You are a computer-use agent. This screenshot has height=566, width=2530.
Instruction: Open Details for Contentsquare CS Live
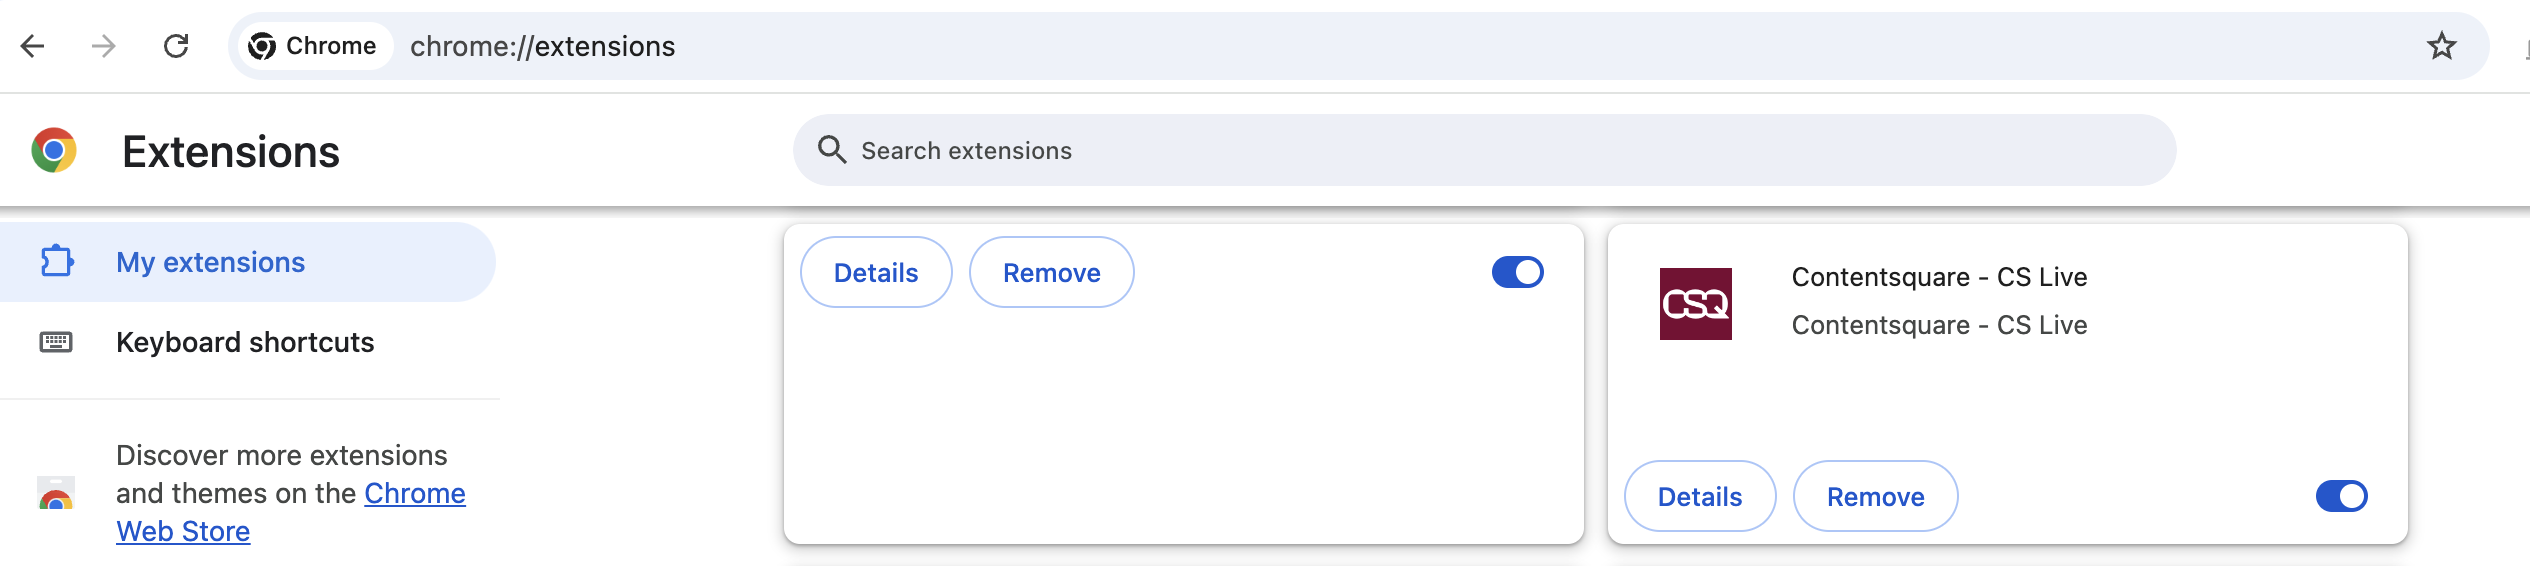pyautogui.click(x=1699, y=496)
